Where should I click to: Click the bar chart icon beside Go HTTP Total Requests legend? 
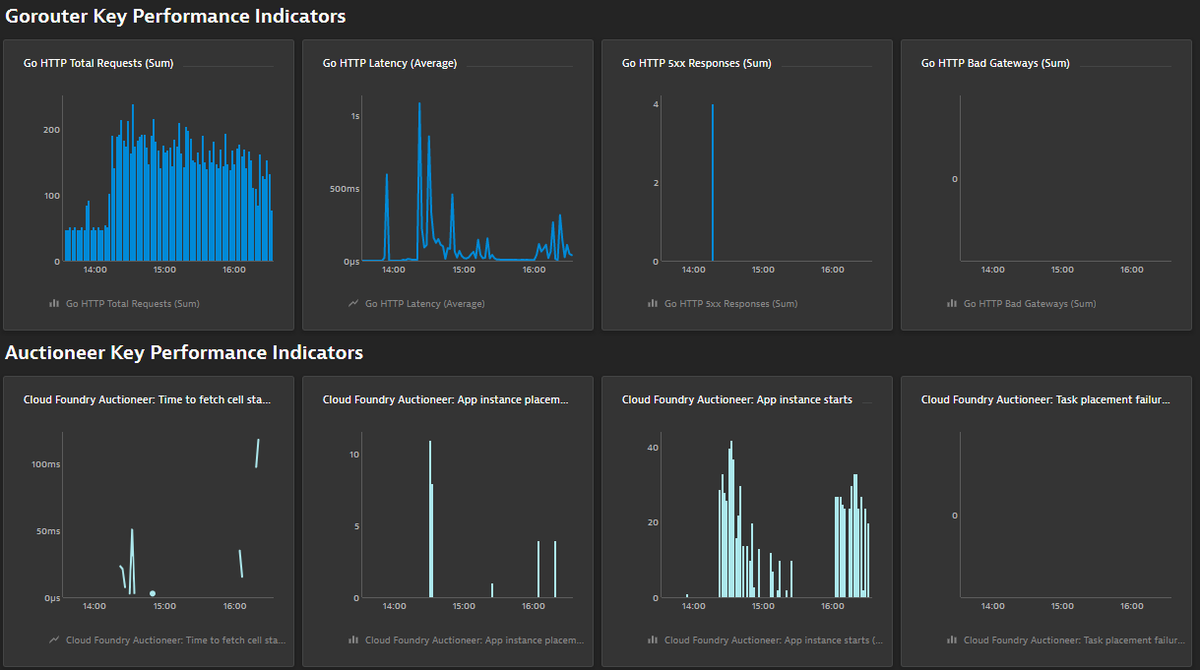coord(54,303)
